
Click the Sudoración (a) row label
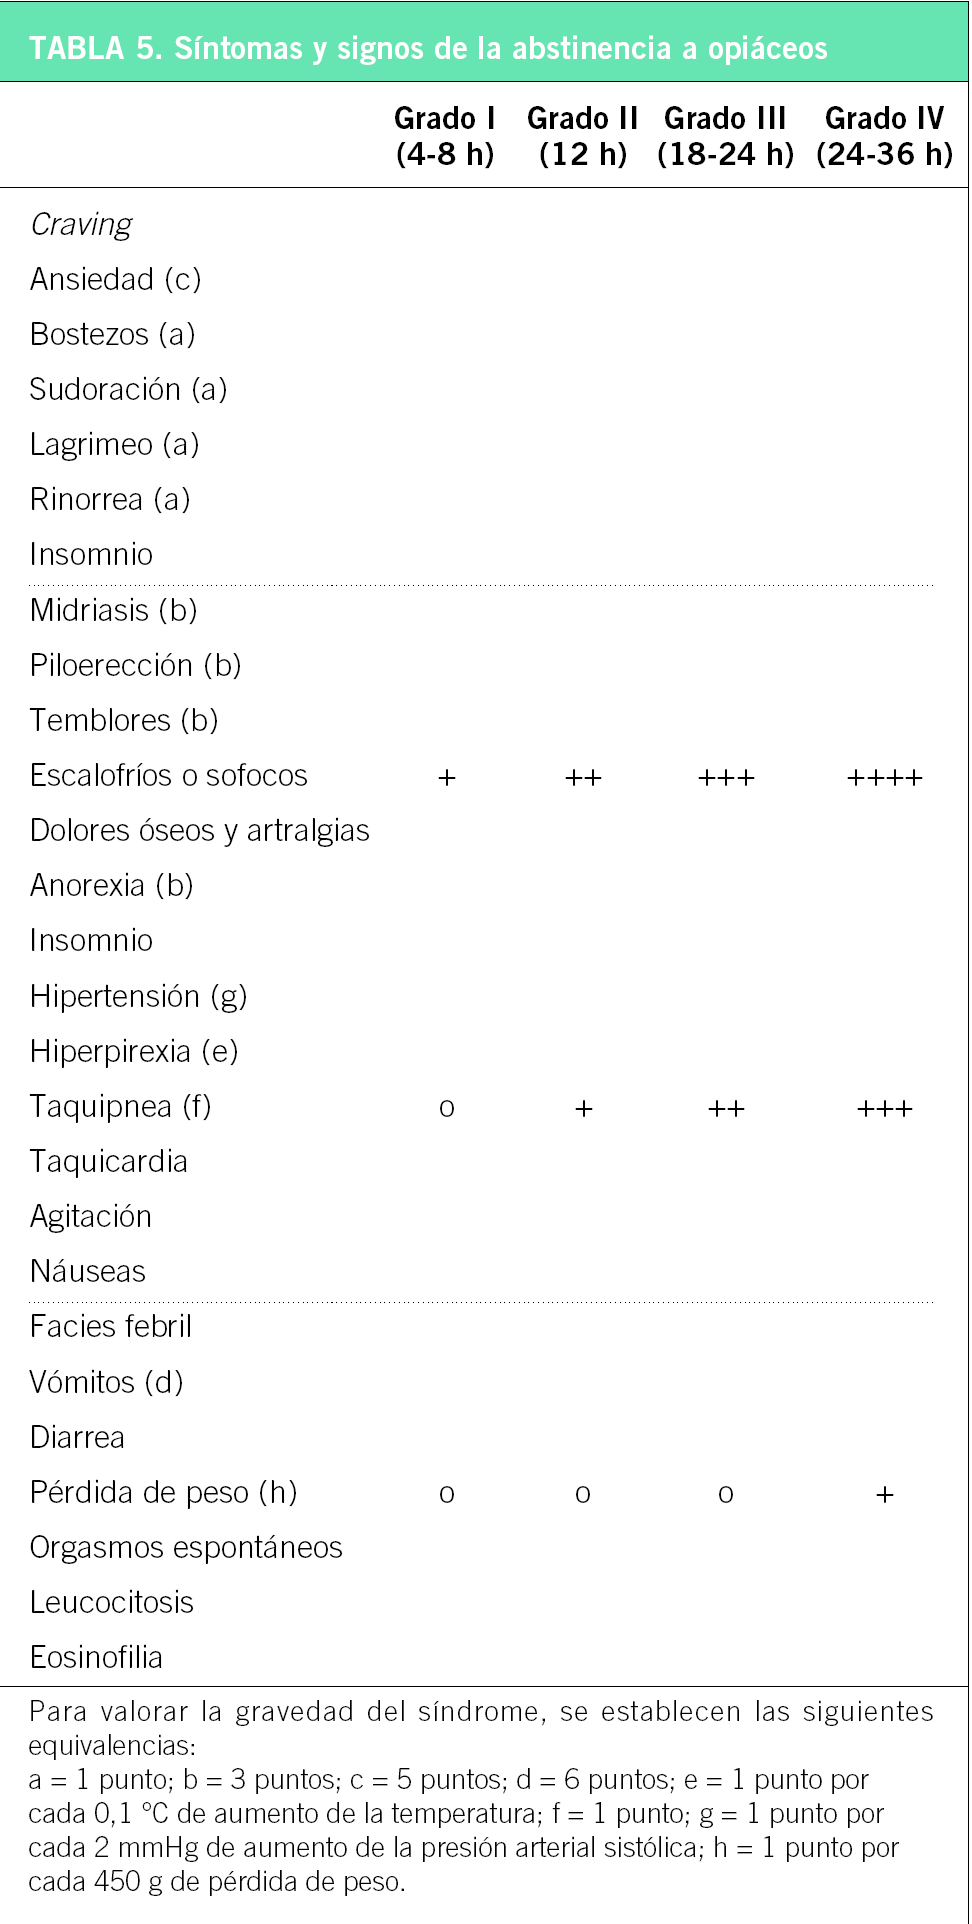(x=128, y=389)
